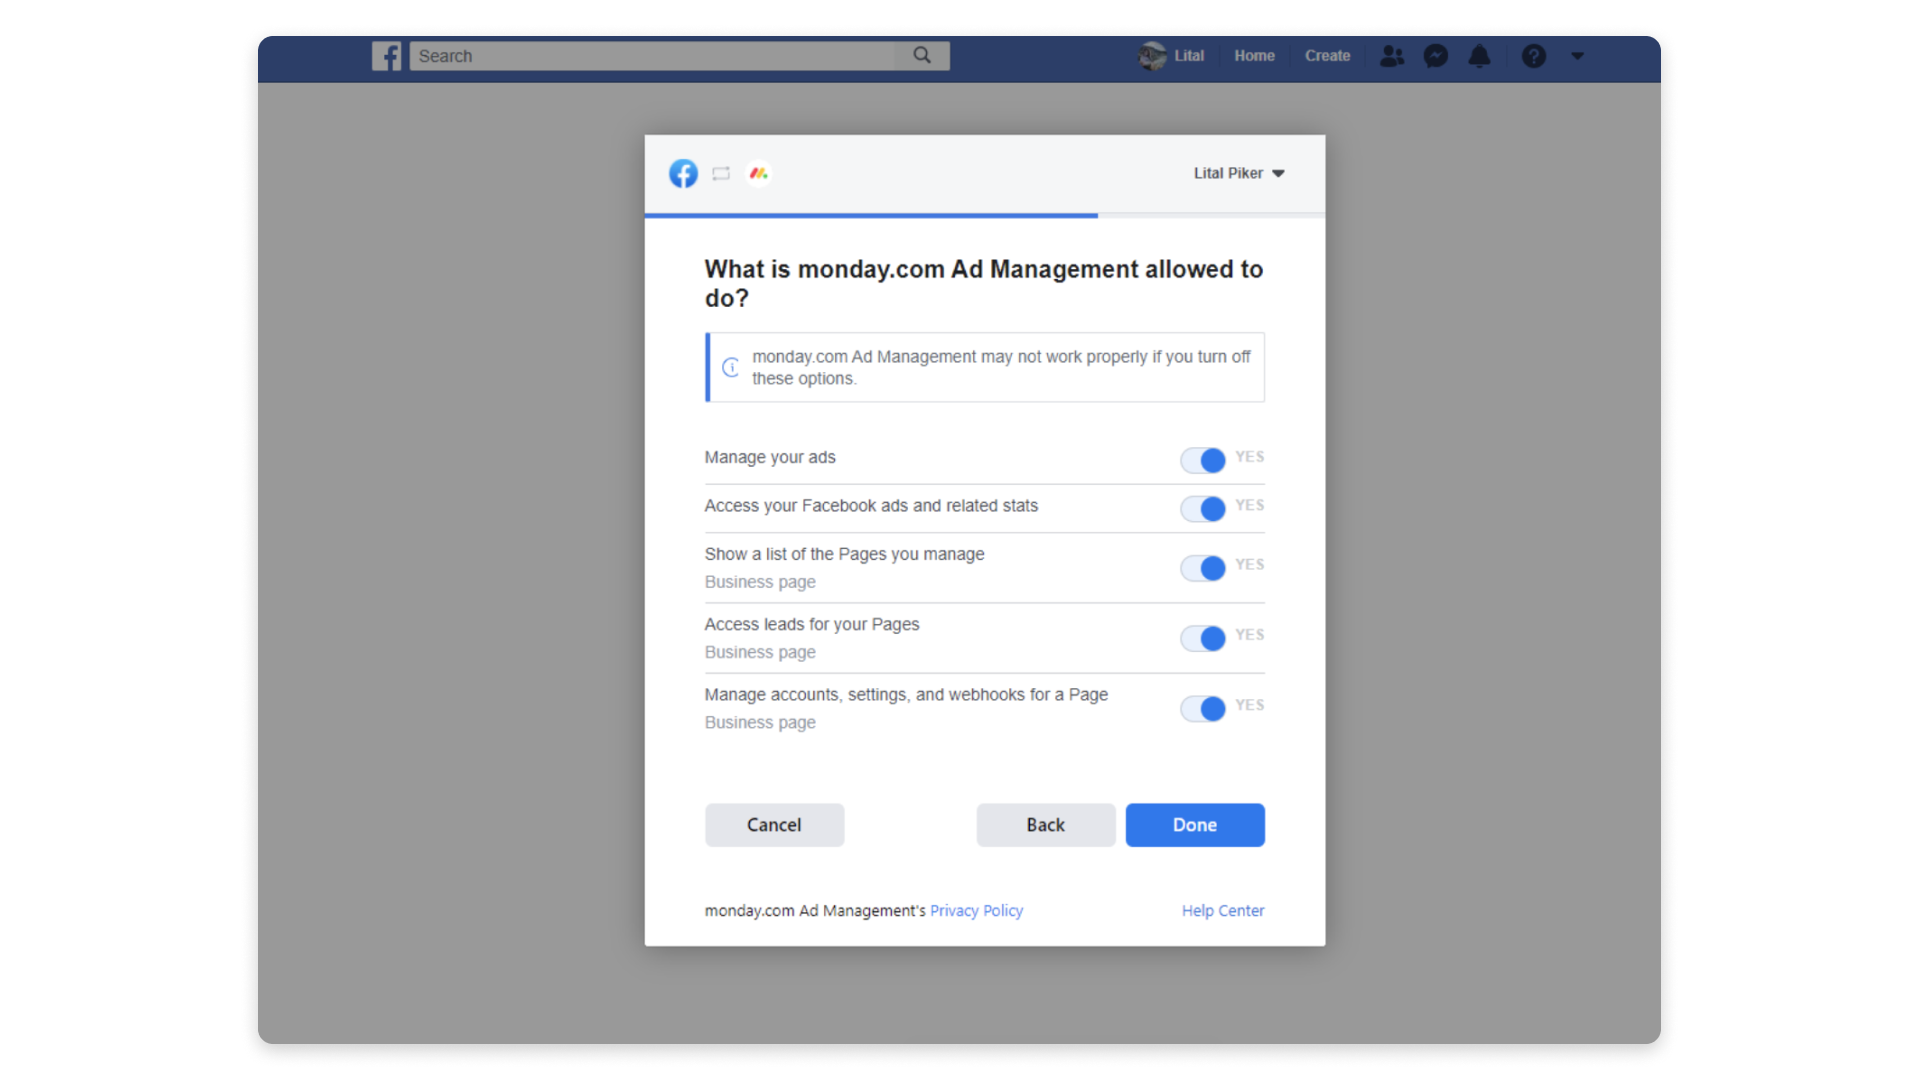Toggle Manage accounts, settings, and webhooks permission
This screenshot has width=1920, height=1080.
[1202, 708]
